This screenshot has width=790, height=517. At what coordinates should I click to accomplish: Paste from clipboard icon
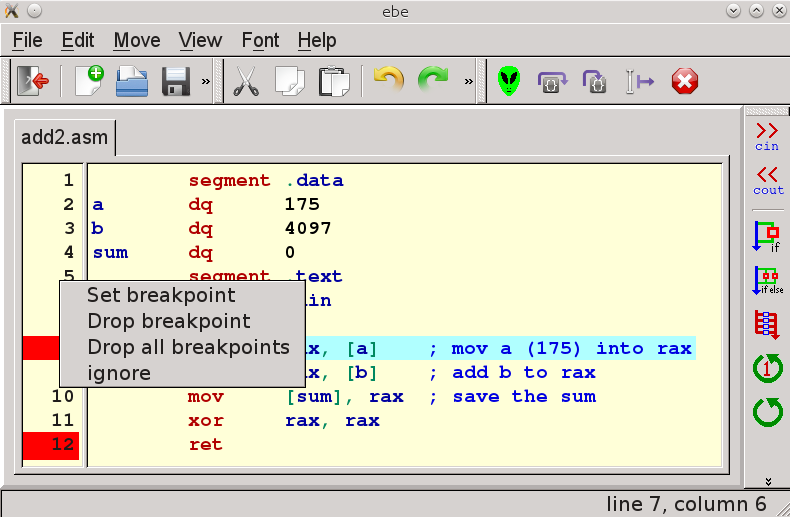click(x=334, y=81)
